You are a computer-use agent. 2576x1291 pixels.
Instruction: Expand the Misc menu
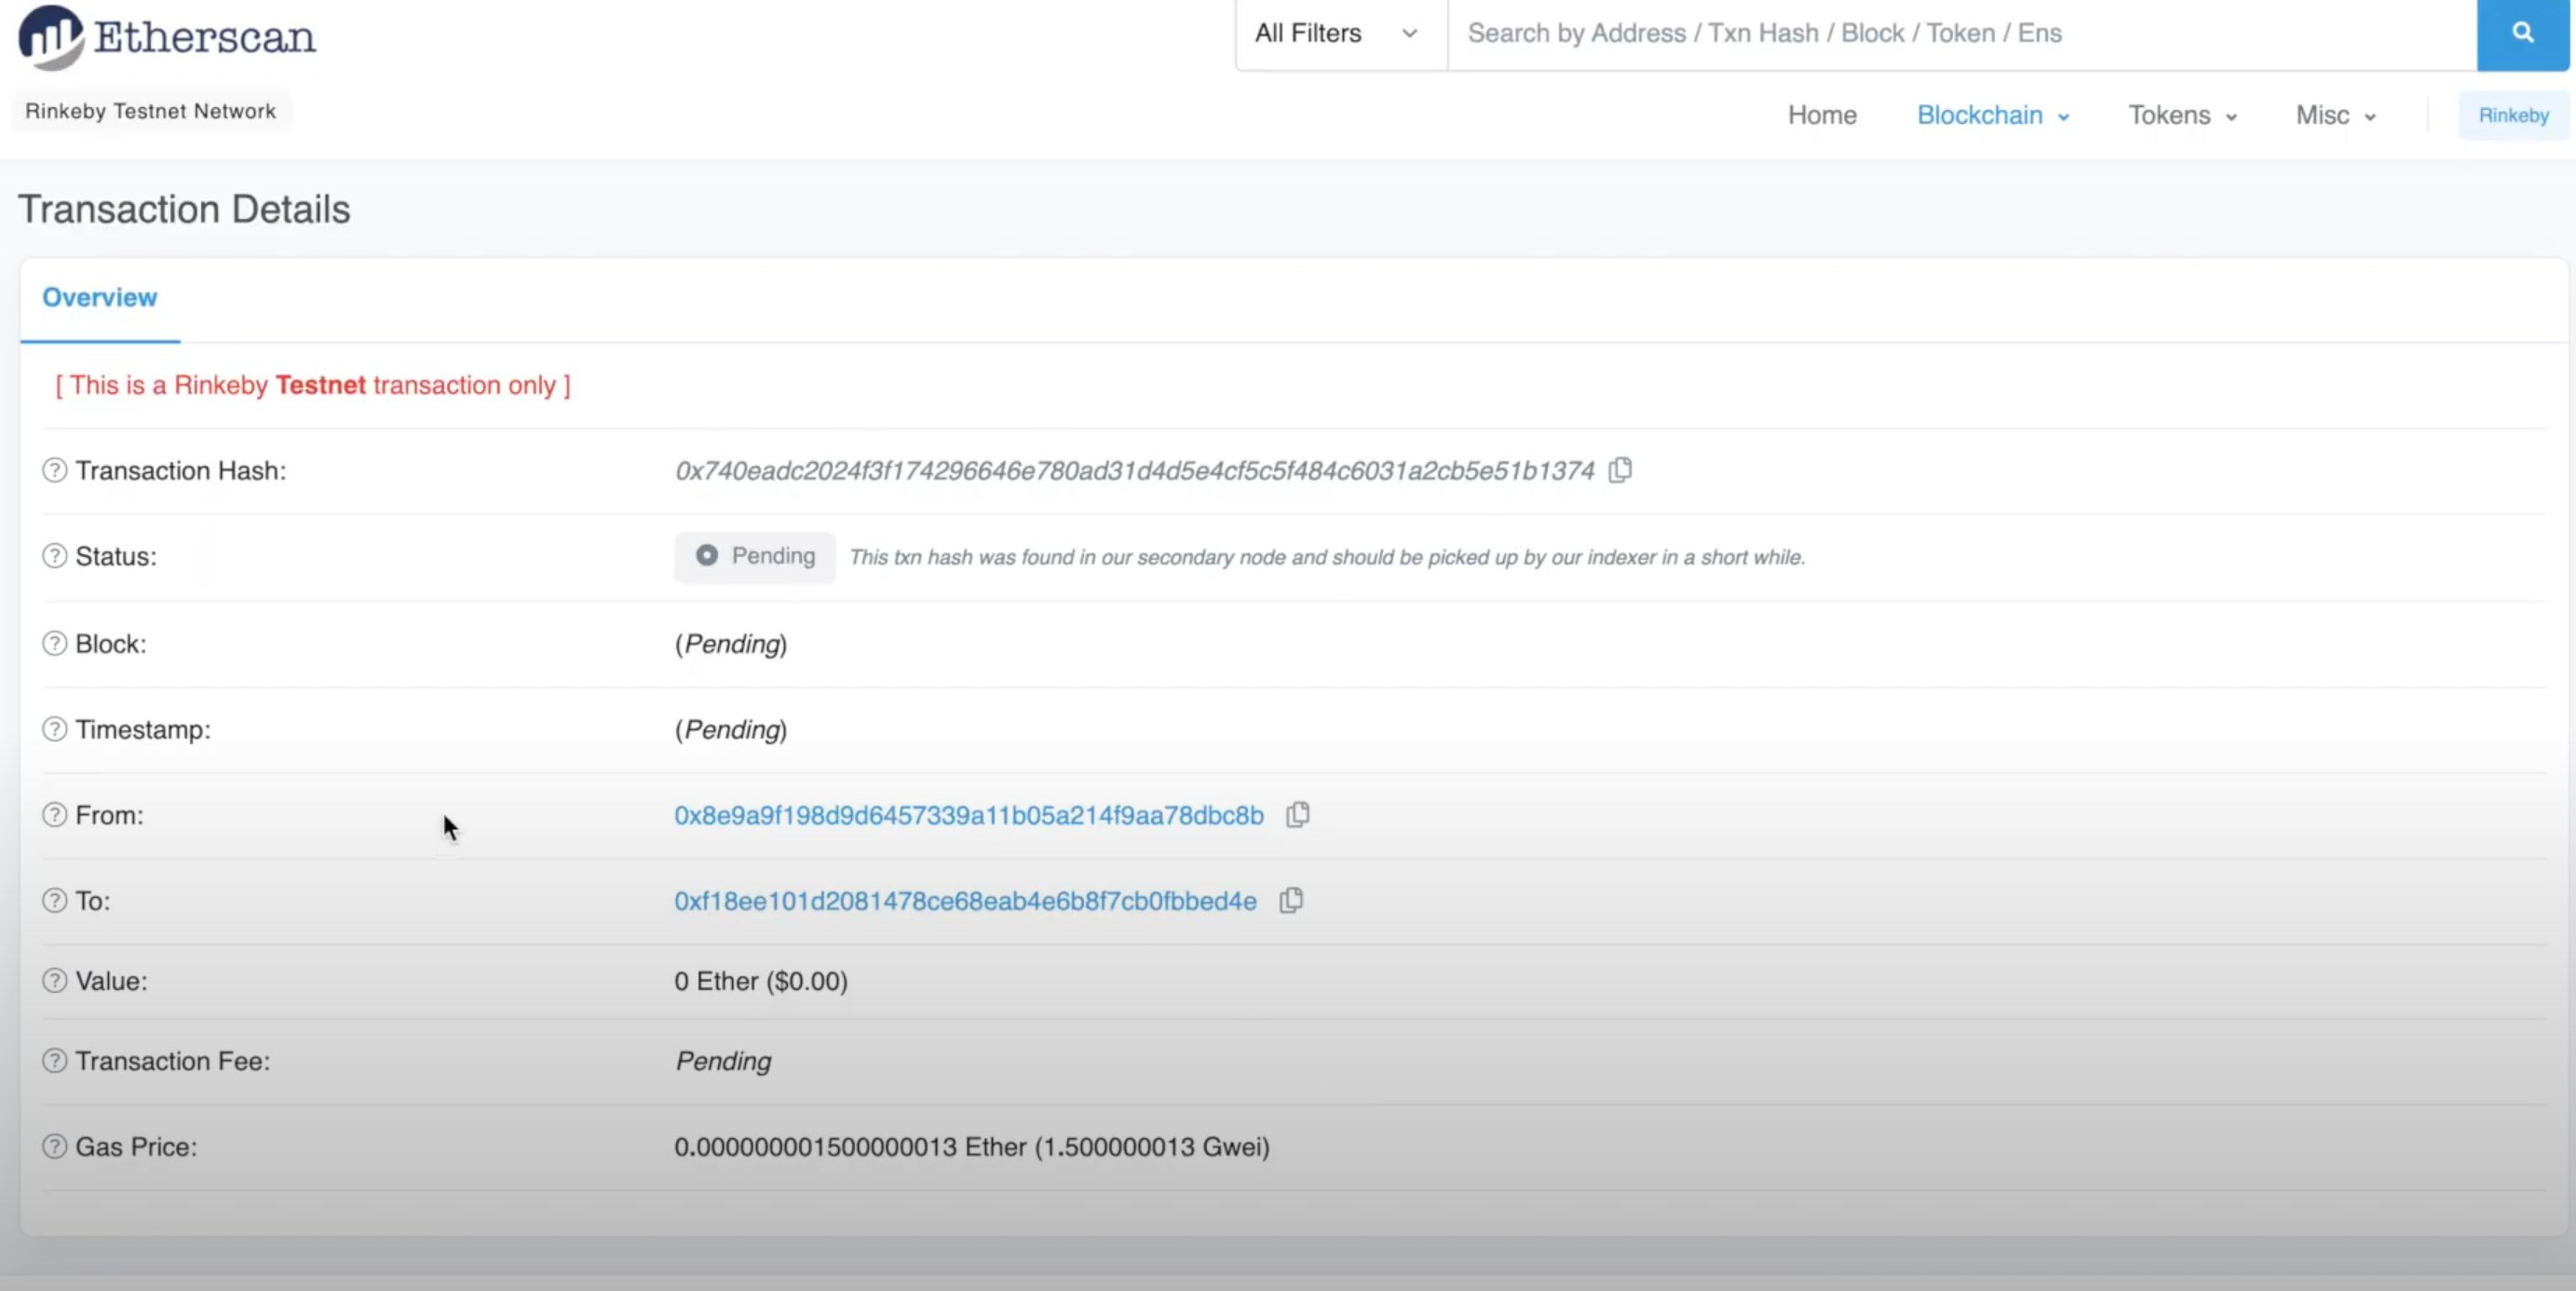pyautogui.click(x=2335, y=116)
